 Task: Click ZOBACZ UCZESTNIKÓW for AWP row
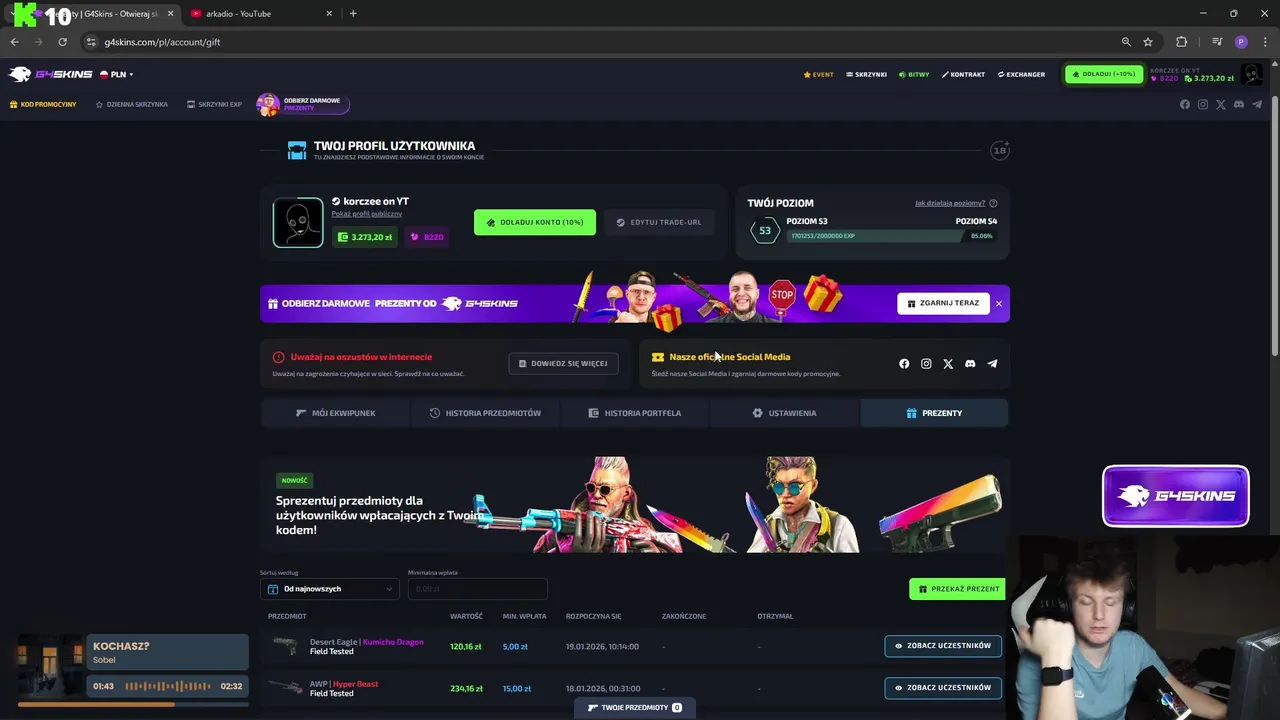943,688
